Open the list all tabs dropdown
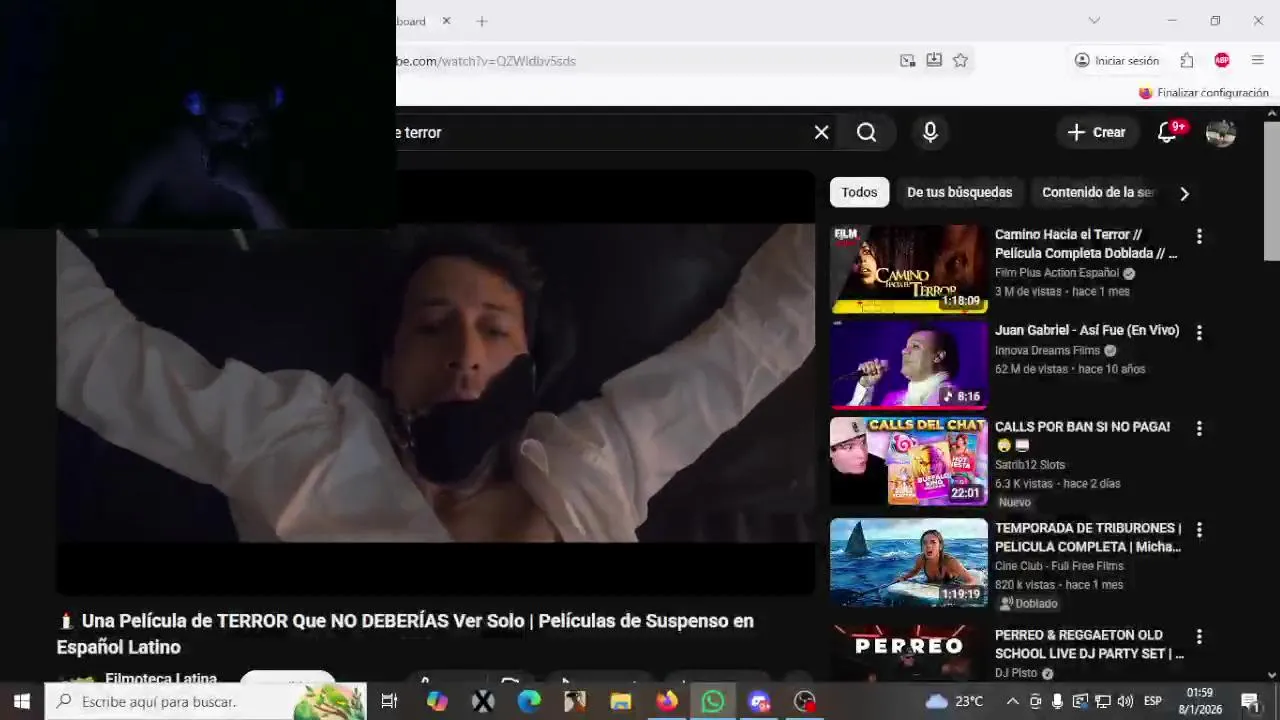 1094,21
